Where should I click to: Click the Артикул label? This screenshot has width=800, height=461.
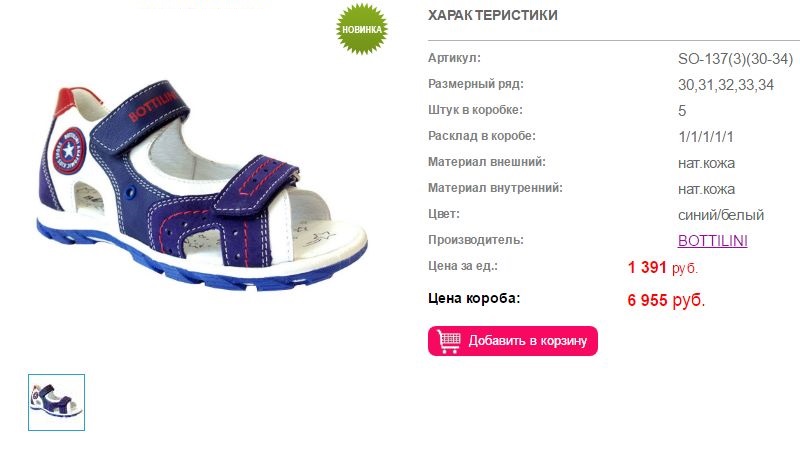pyautogui.click(x=454, y=58)
